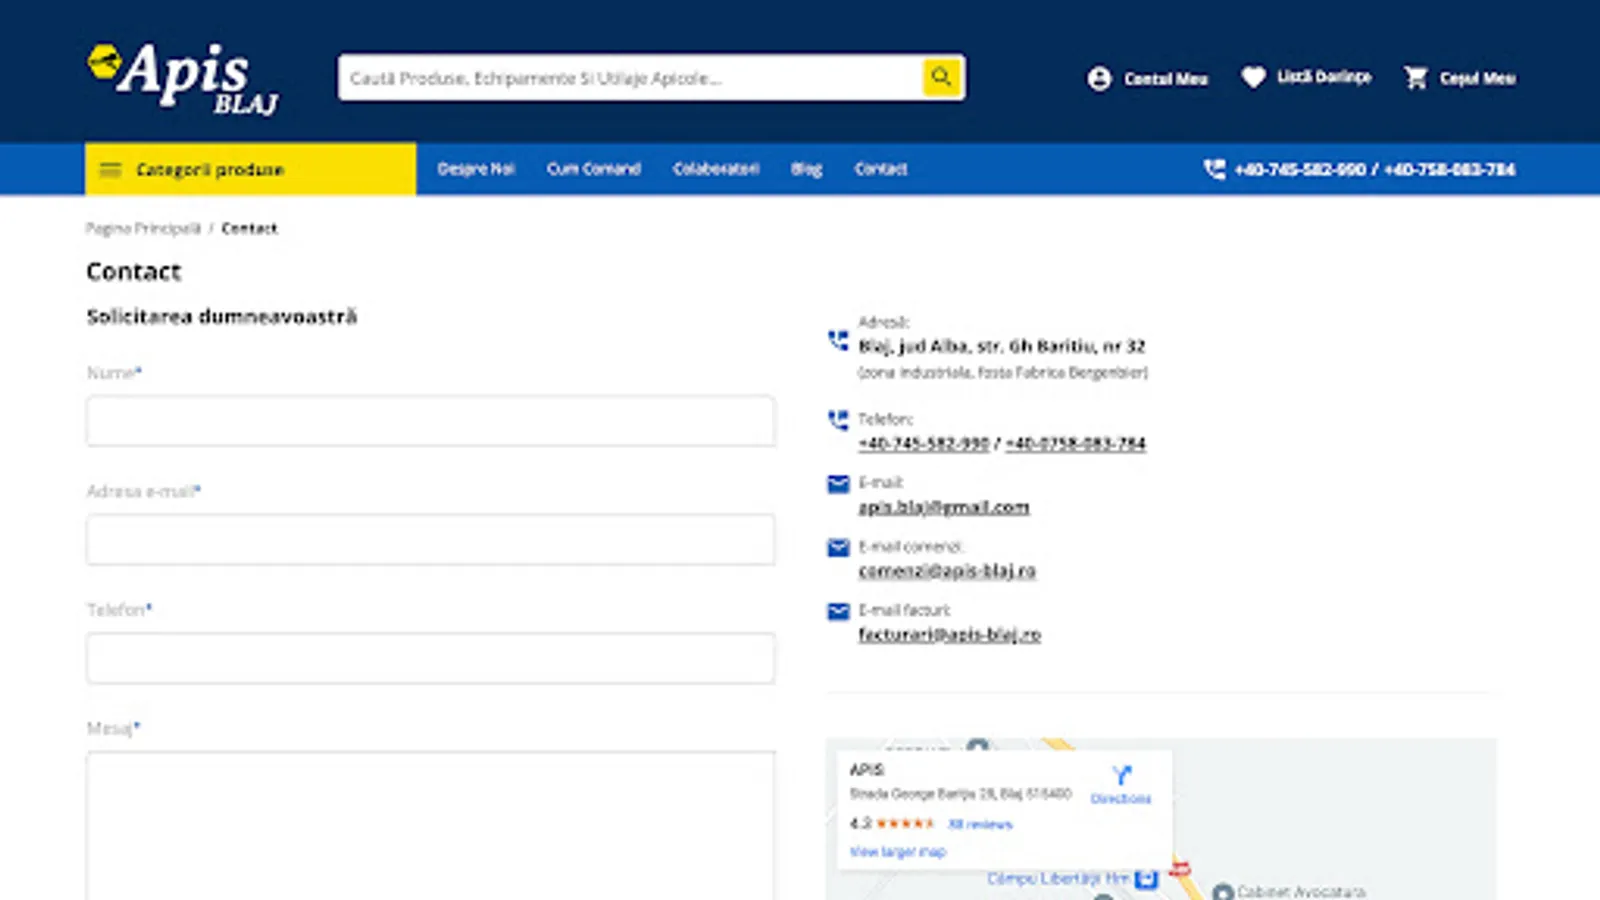Image resolution: width=1600 pixels, height=900 pixels.
Task: Email apis.blaj@gmail.com link
Action: coord(944,507)
